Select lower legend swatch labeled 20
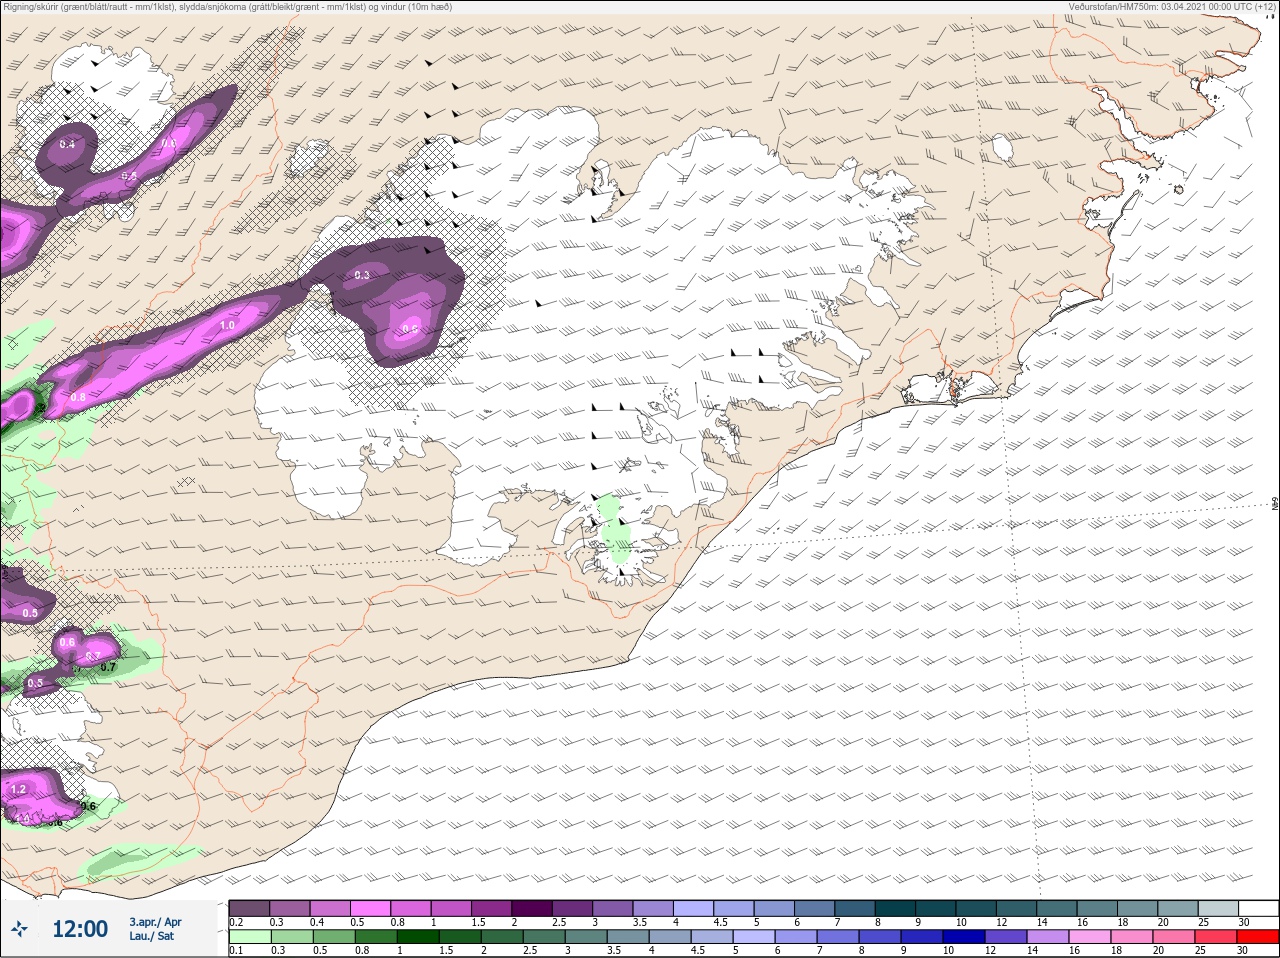1280x958 pixels. tap(1174, 937)
